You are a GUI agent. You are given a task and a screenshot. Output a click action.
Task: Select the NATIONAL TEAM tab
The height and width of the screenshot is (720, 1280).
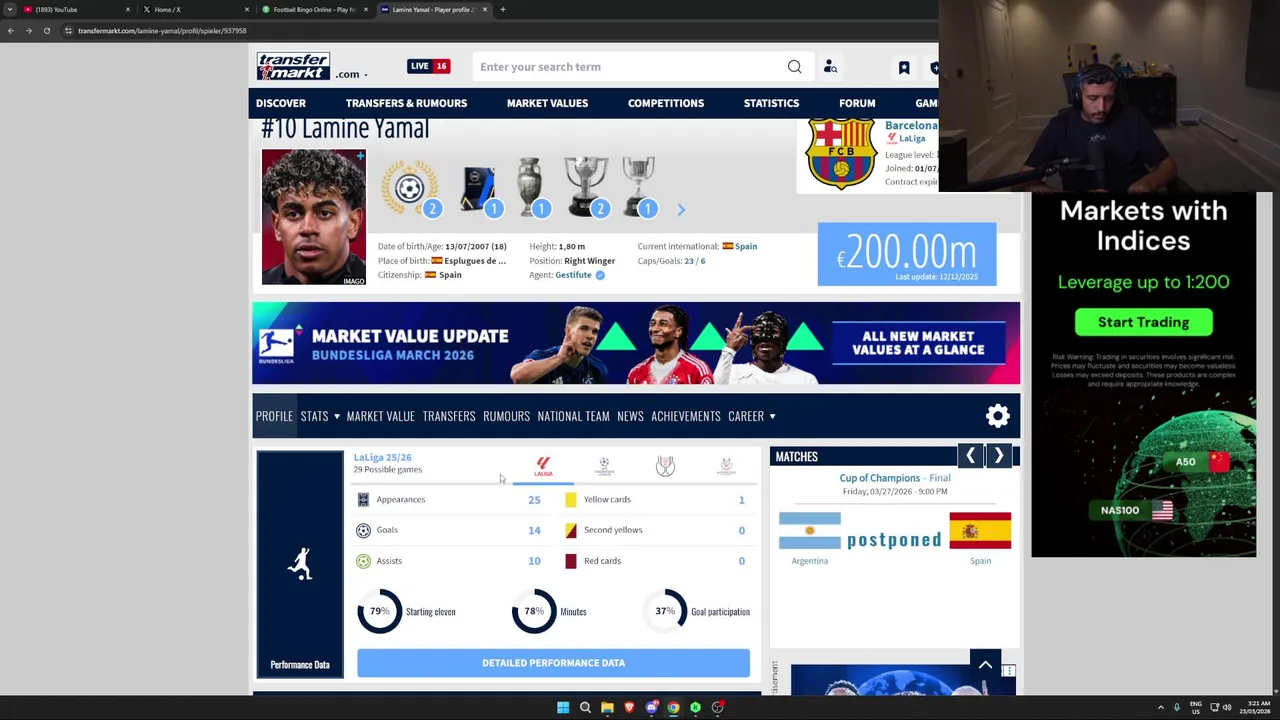573,416
